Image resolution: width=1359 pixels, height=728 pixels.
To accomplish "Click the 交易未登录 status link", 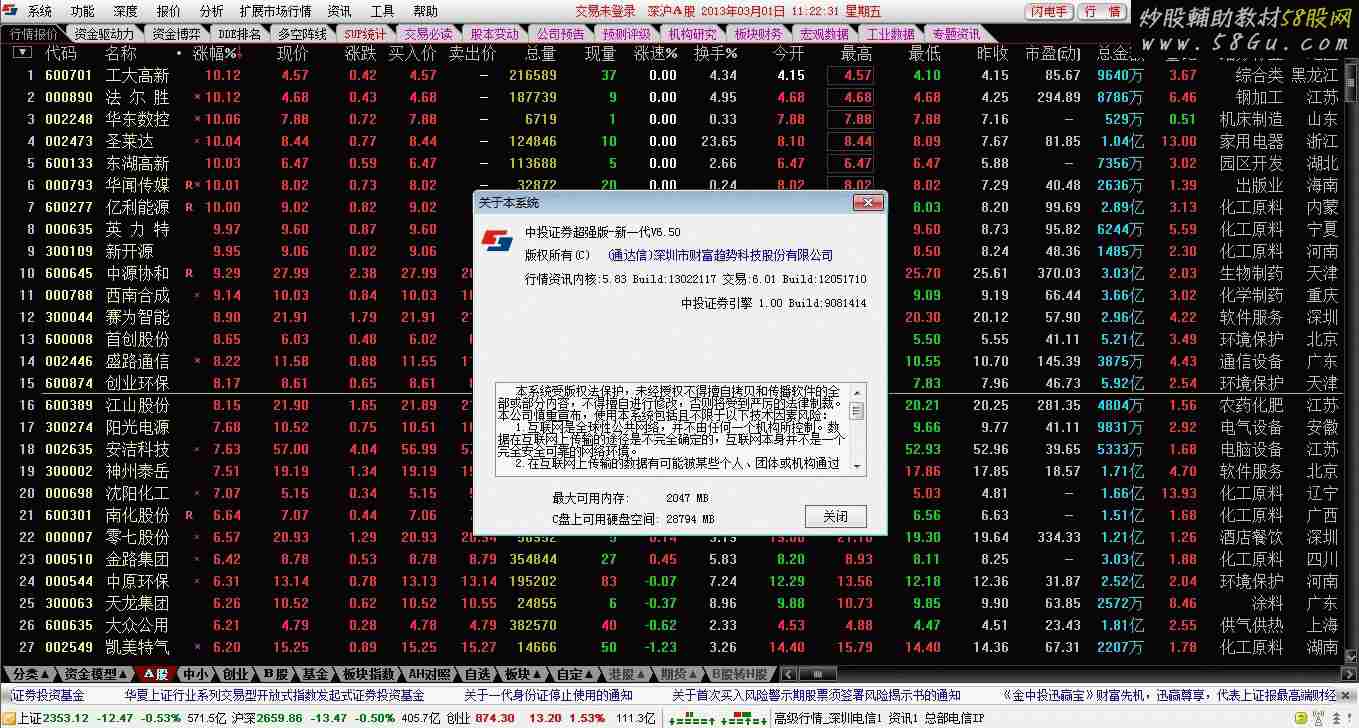I will [x=606, y=12].
